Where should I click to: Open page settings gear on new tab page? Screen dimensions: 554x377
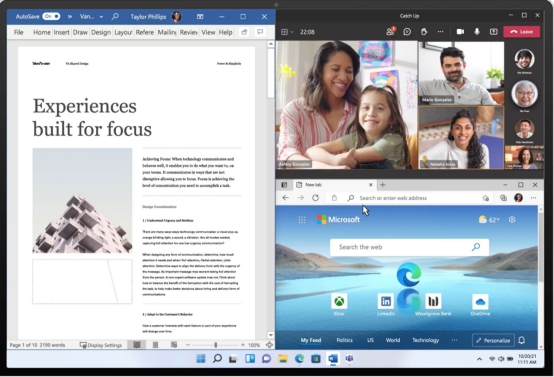512,220
